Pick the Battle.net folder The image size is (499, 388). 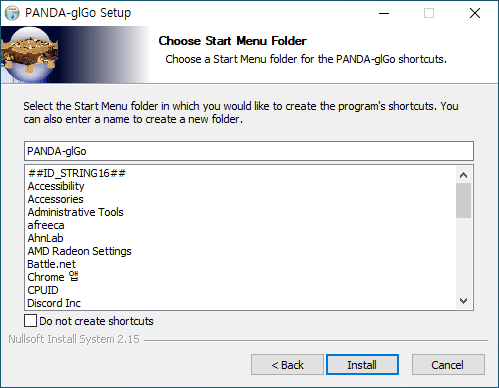[52, 264]
